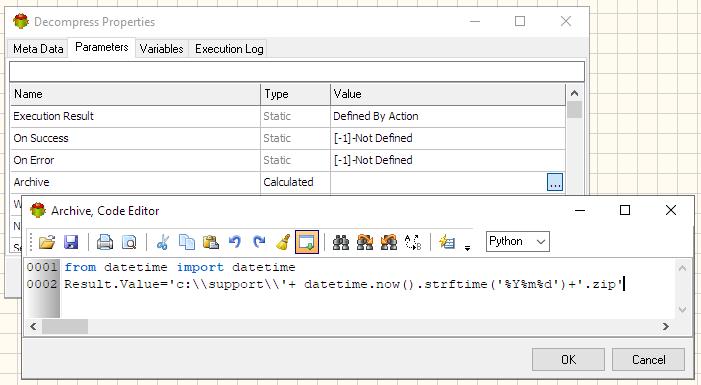
Task: Click the Type column header
Action: click(295, 94)
